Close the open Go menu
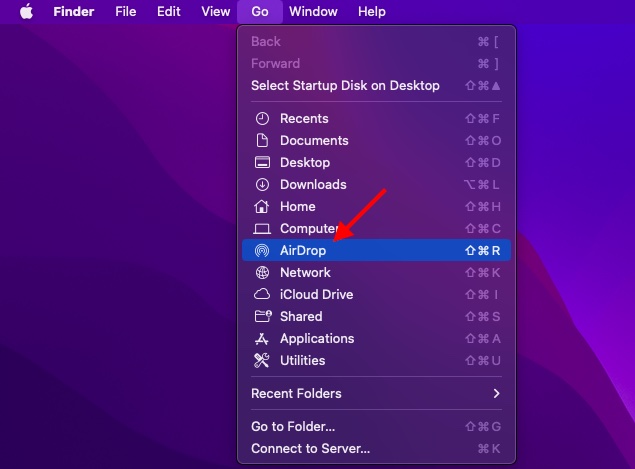 point(260,11)
